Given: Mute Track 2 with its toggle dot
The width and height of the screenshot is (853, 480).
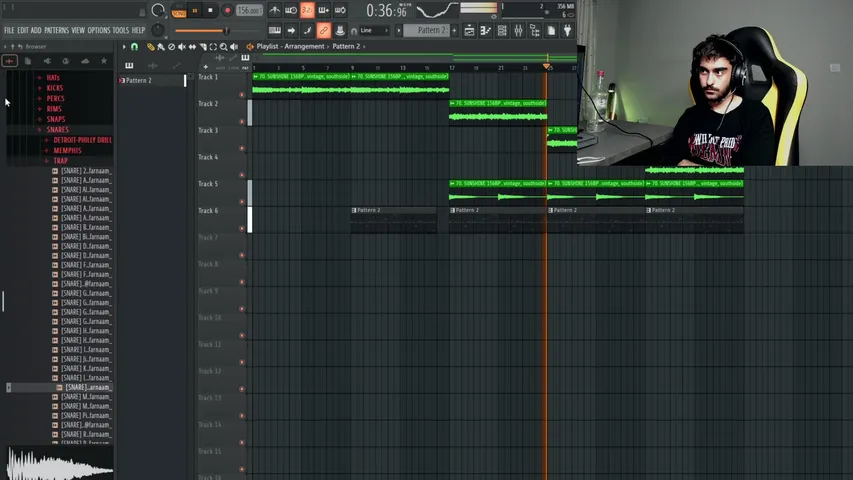Looking at the screenshot, I should [242, 122].
